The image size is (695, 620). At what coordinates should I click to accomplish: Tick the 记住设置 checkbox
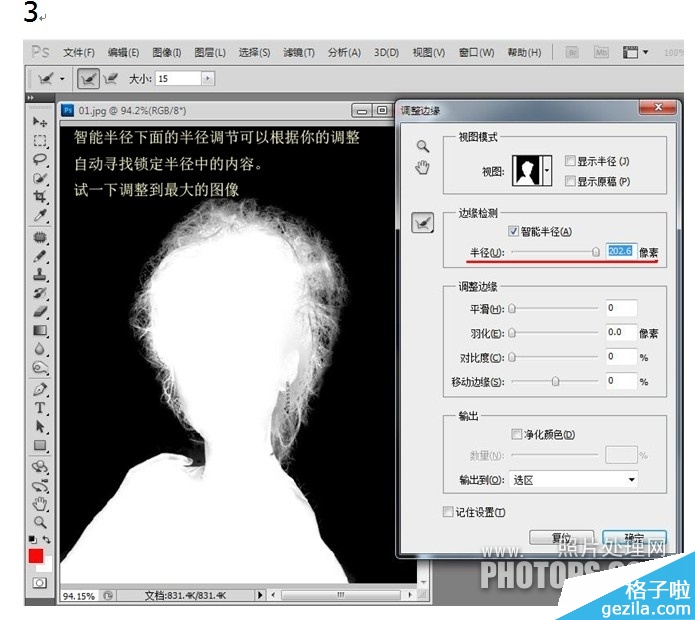(448, 512)
